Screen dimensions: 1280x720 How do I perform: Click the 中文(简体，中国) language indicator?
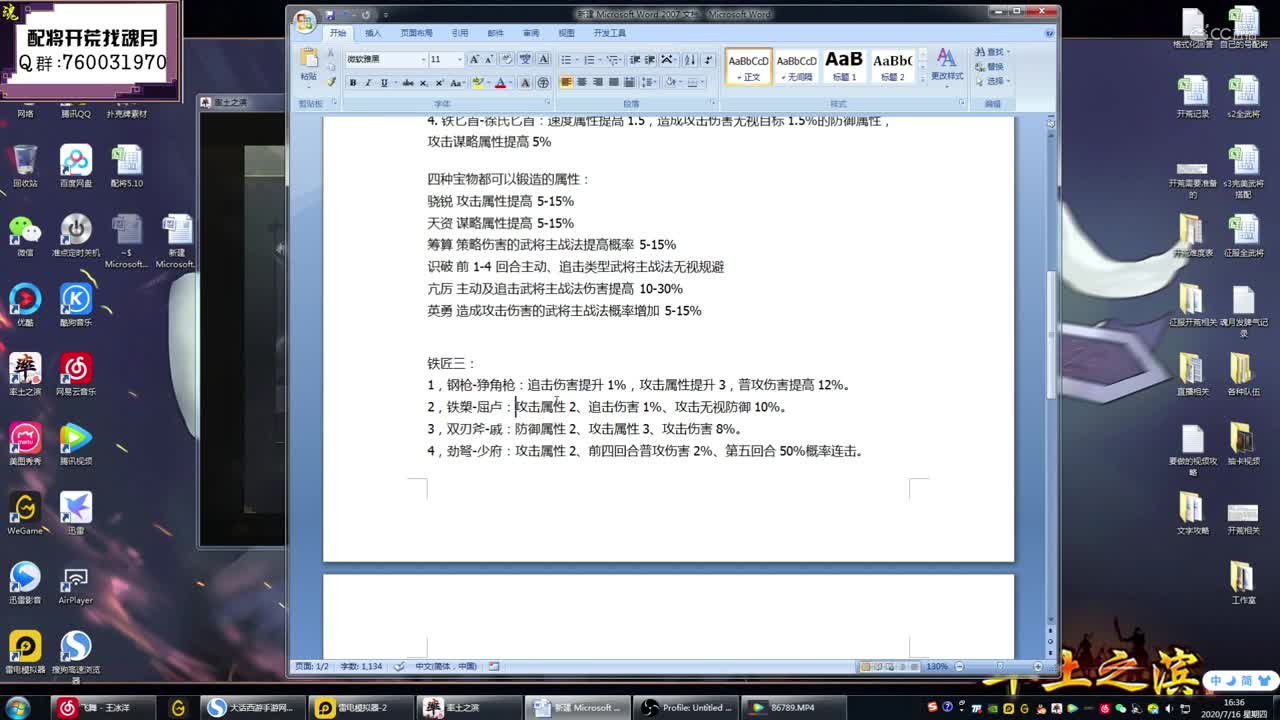coord(446,666)
